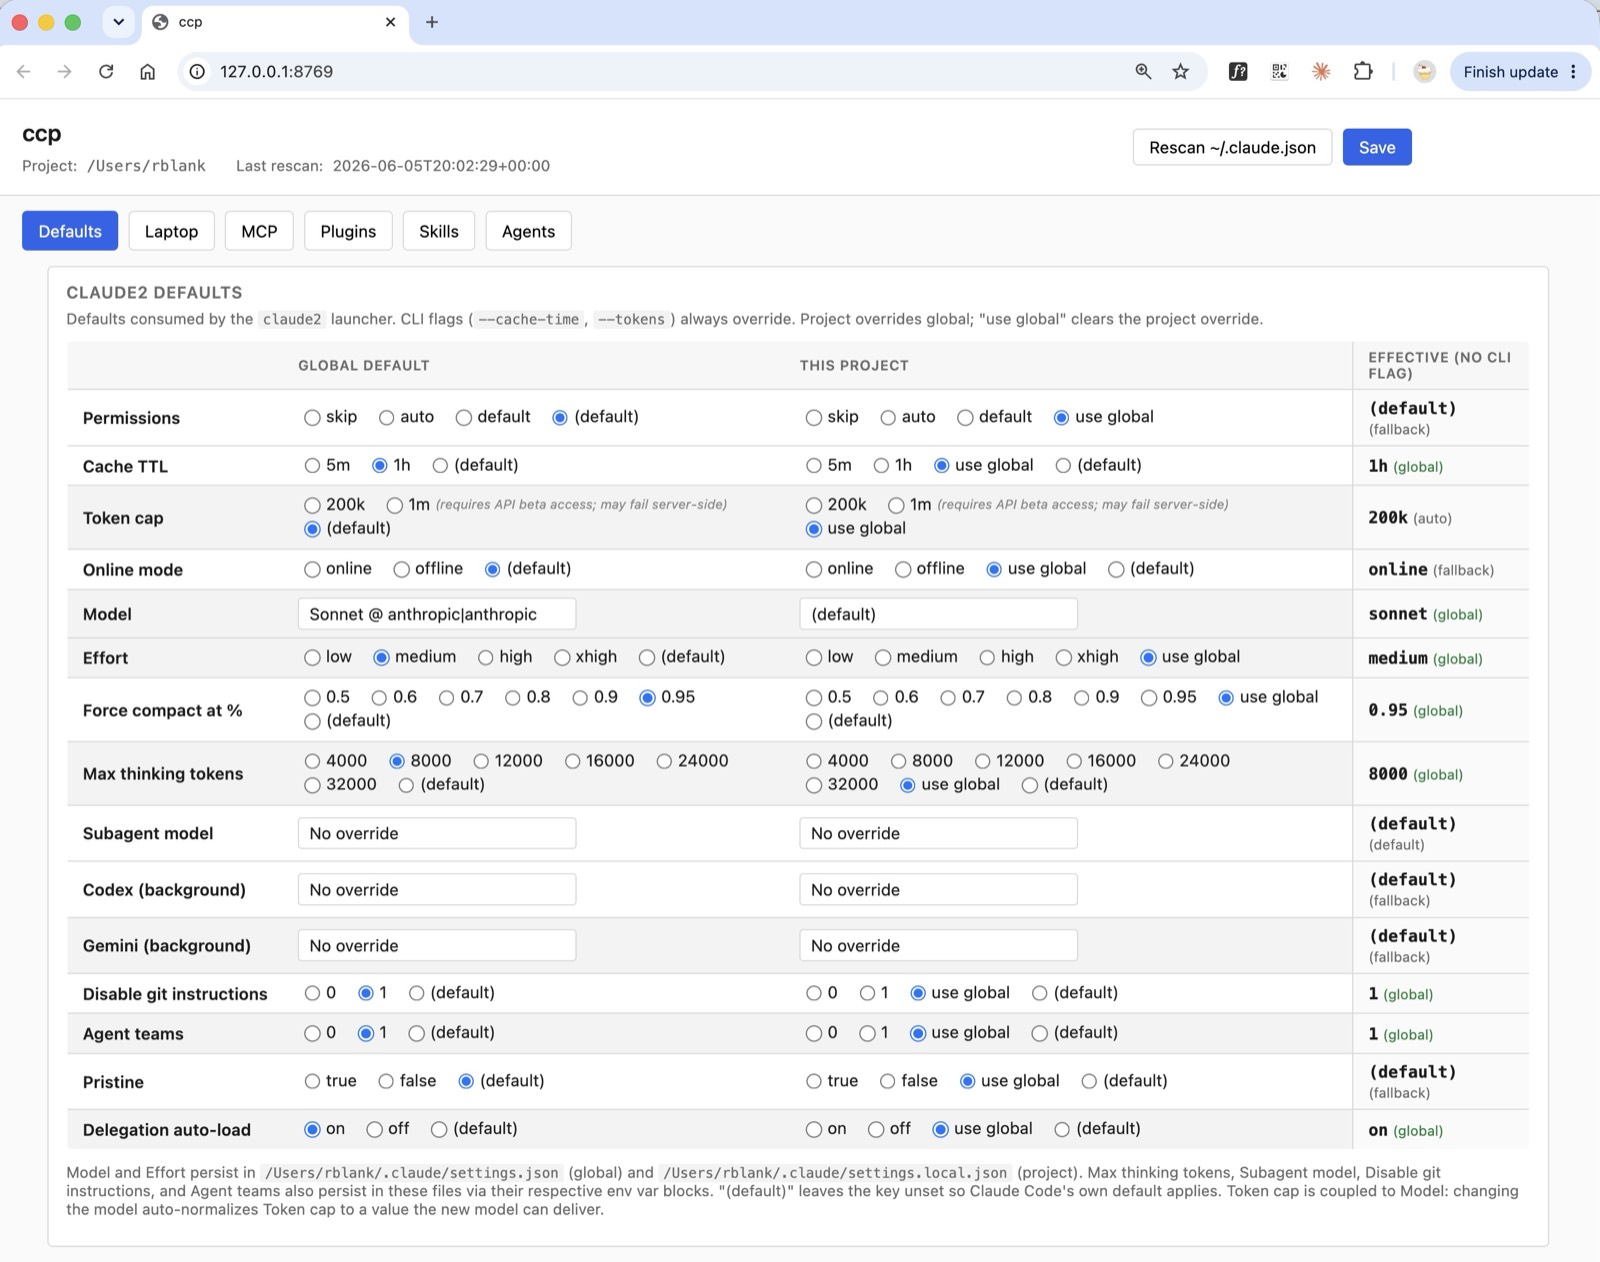The image size is (1600, 1262).
Task: Open the Extensions puzzle menu
Action: (x=1363, y=72)
